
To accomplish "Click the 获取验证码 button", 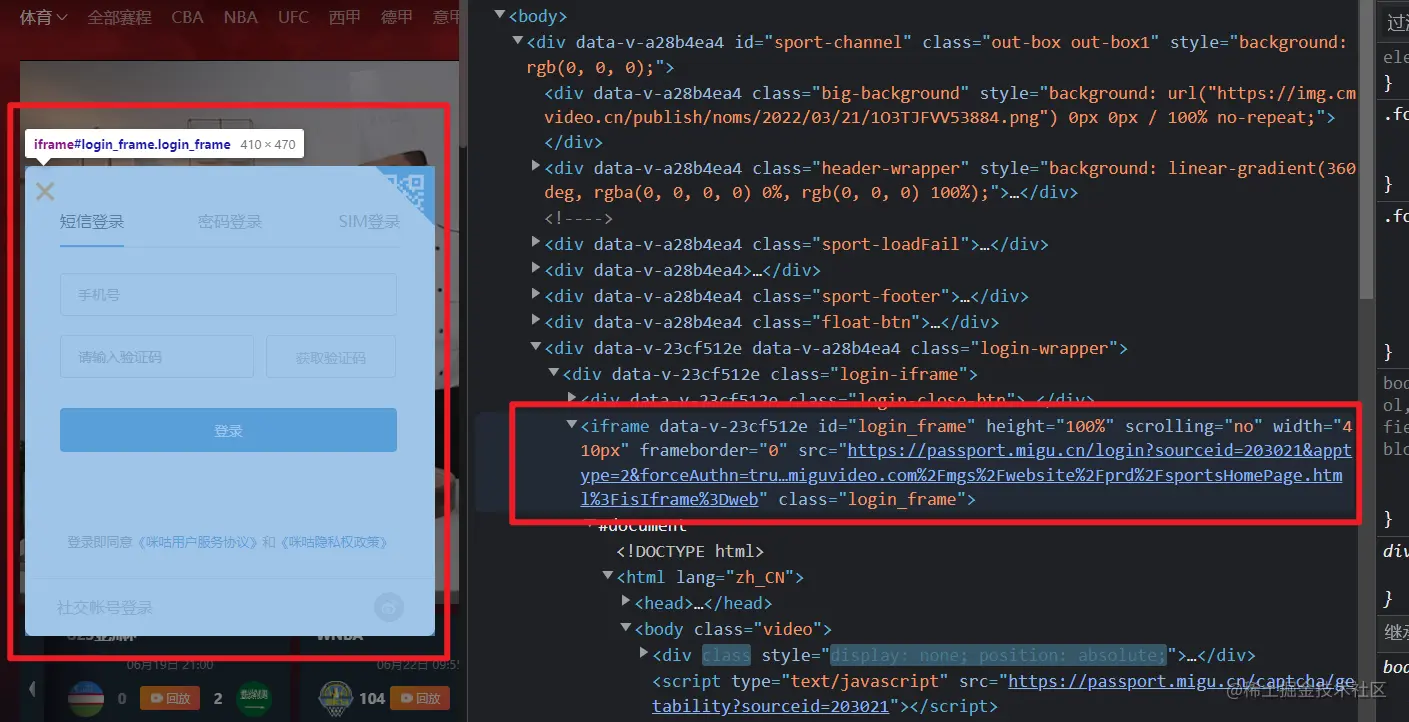I will click(331, 357).
